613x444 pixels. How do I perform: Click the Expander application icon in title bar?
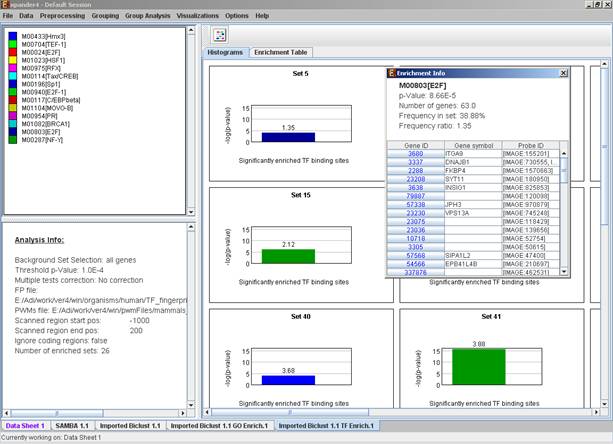(5, 4)
